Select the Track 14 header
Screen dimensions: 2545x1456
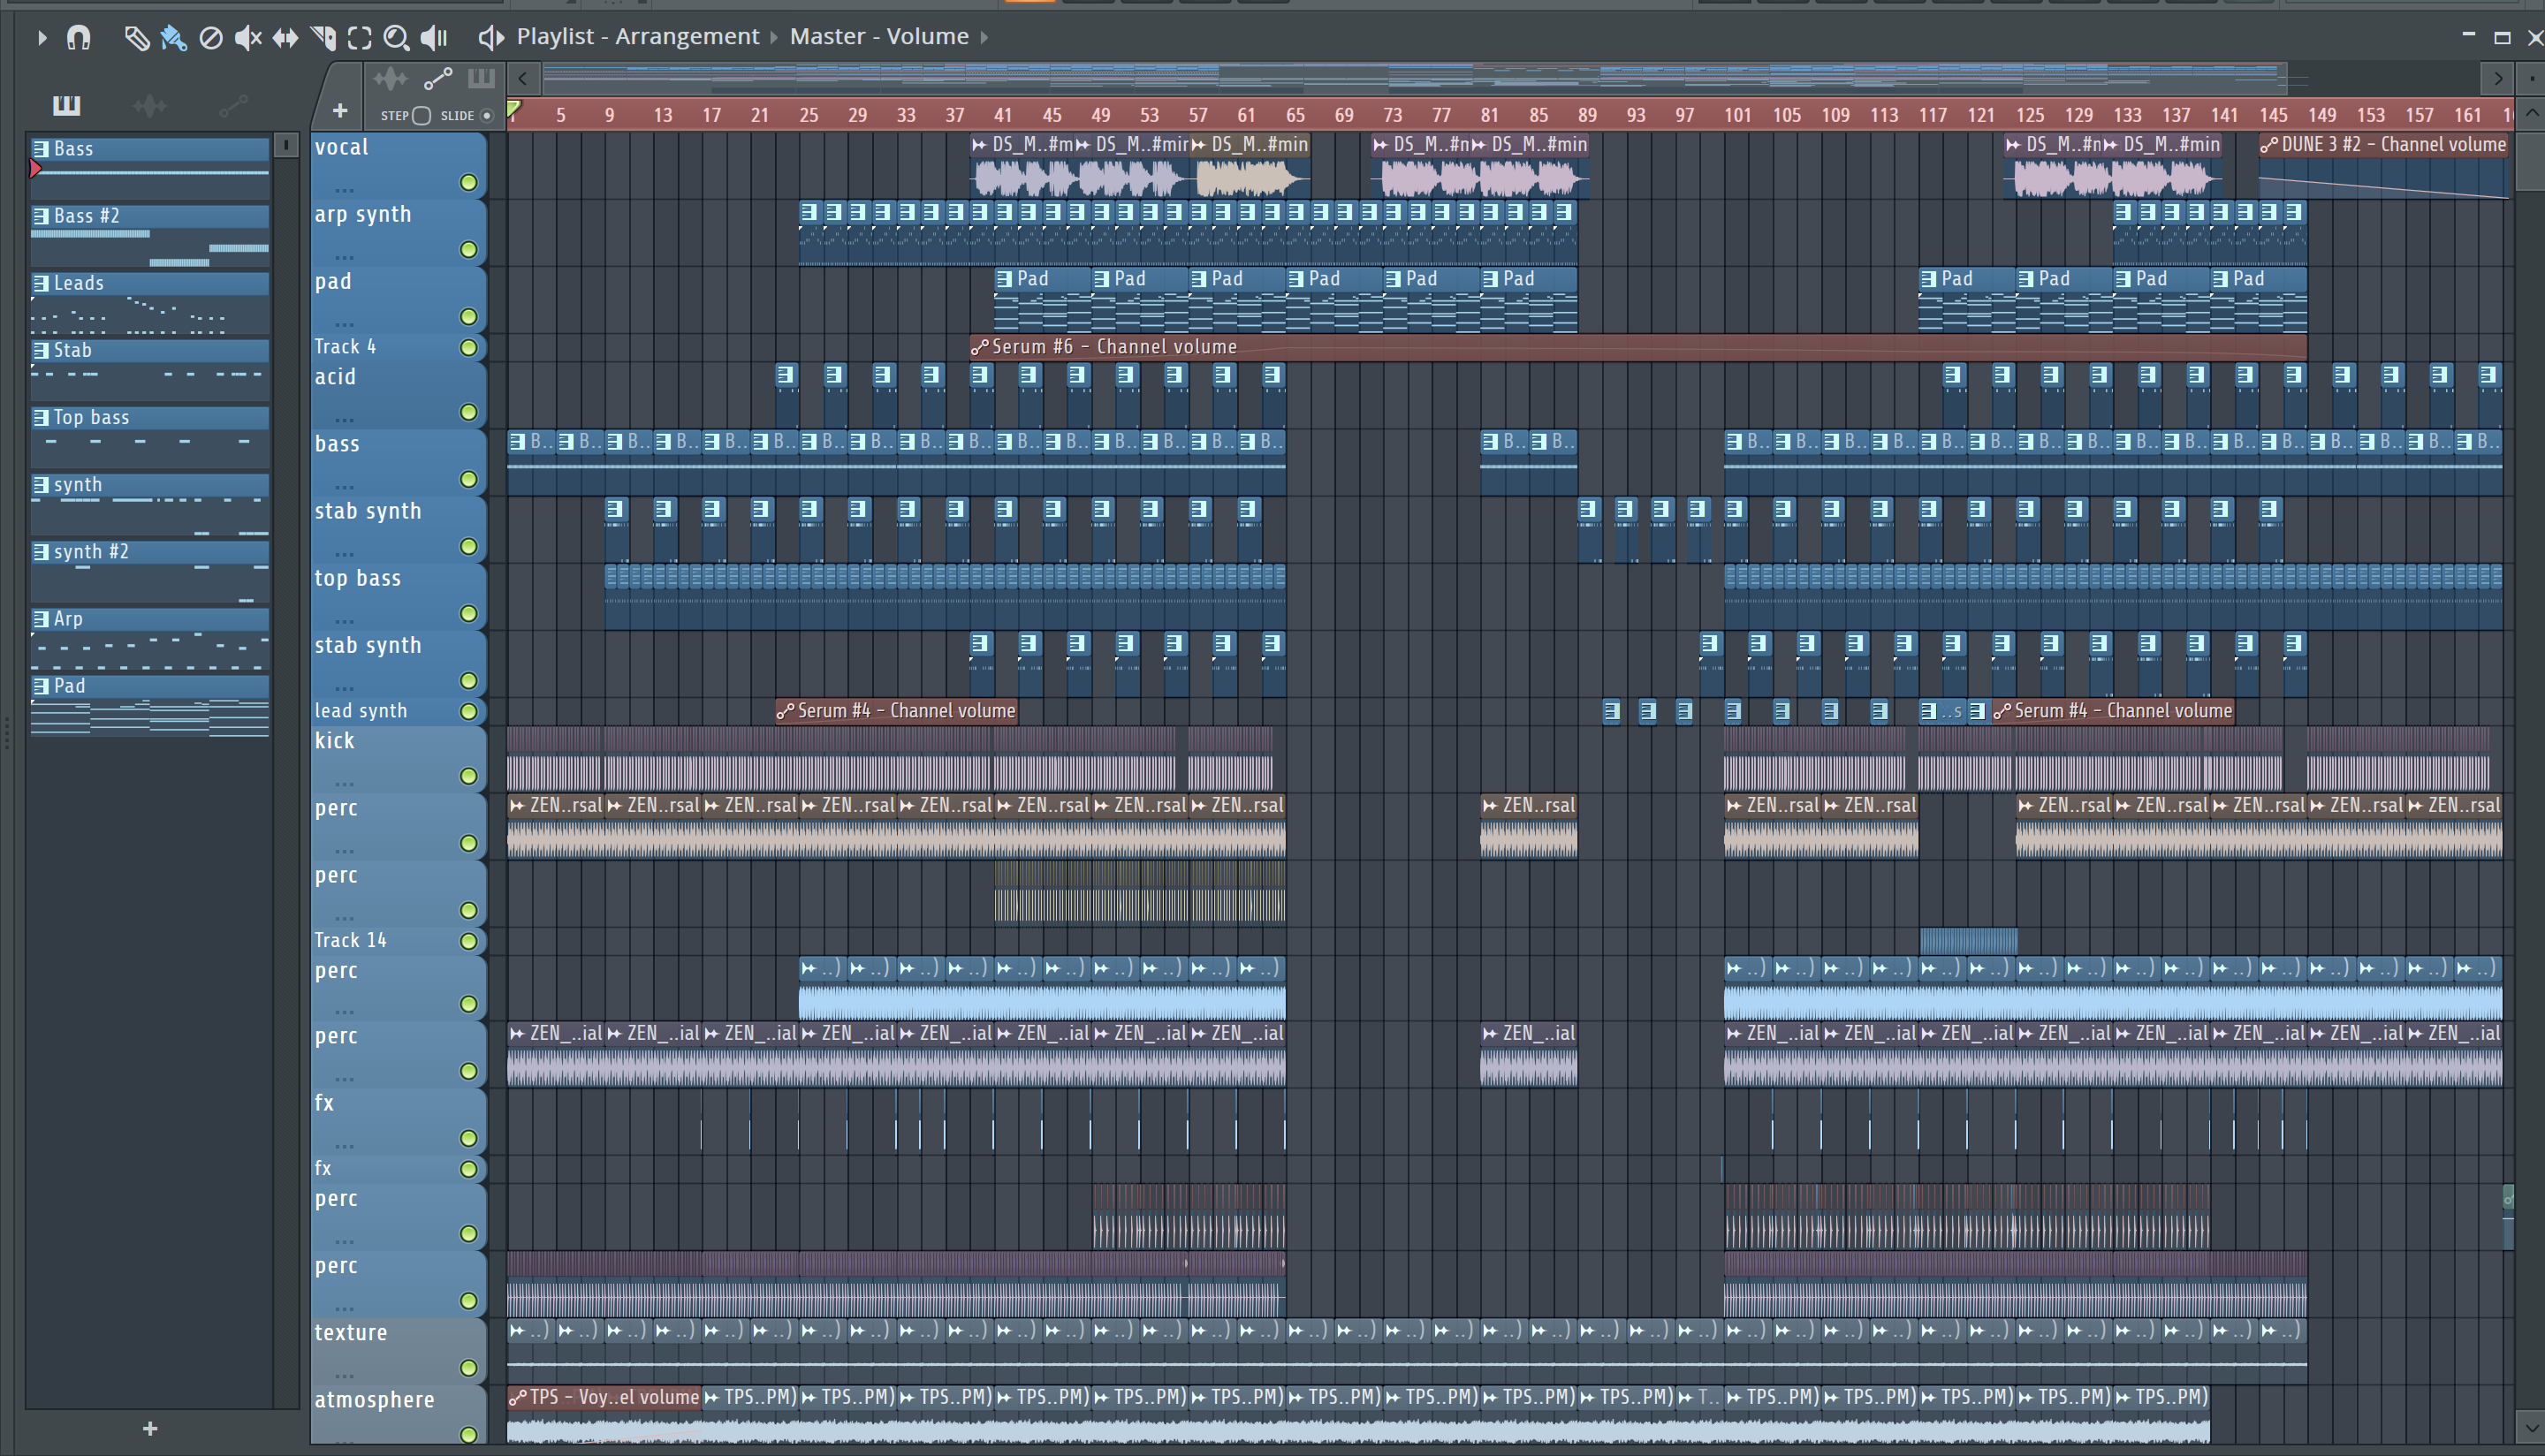point(398,941)
